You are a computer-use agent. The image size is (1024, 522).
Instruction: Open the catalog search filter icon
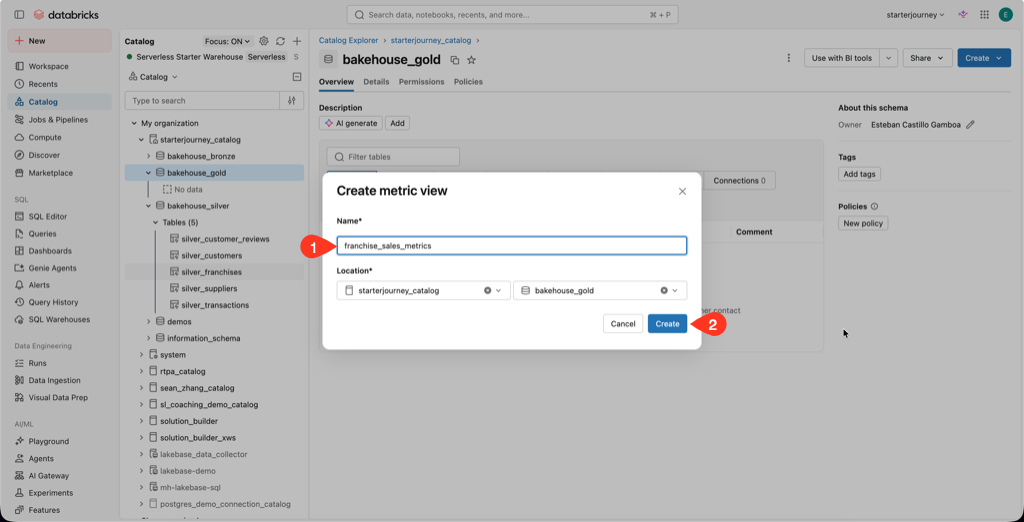pos(292,101)
